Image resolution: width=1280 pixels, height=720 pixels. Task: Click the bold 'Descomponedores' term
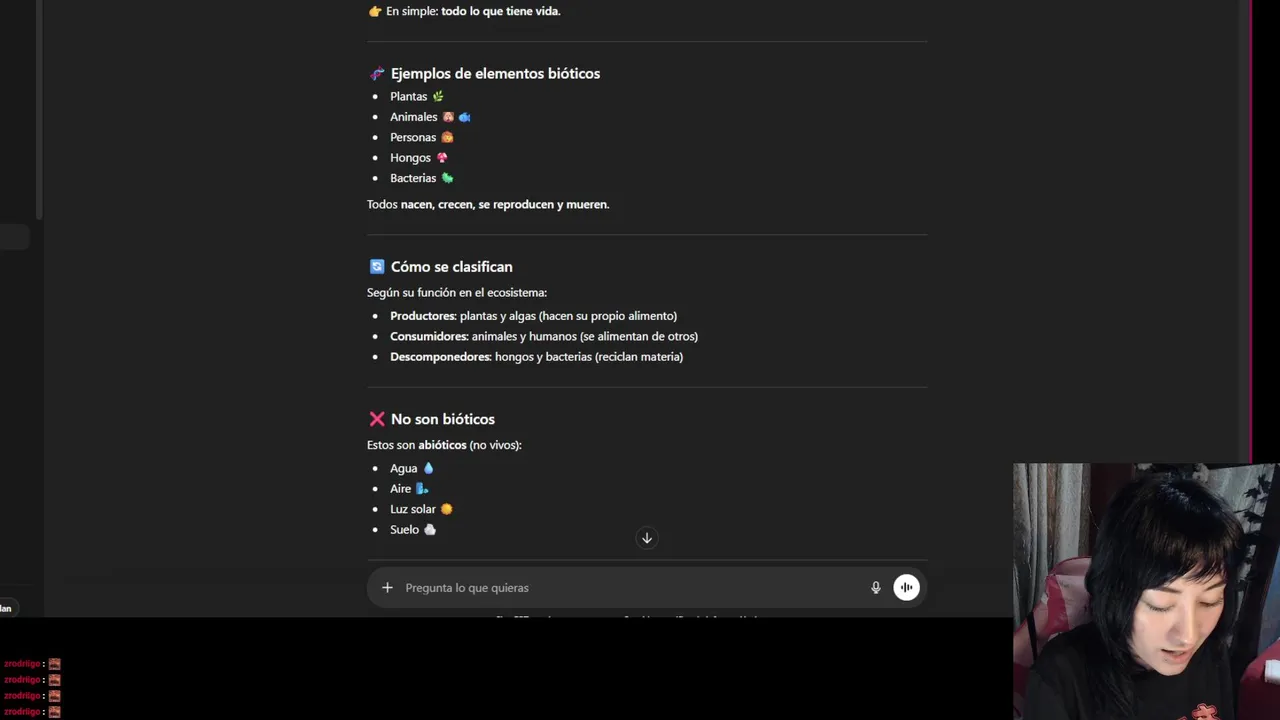440,357
